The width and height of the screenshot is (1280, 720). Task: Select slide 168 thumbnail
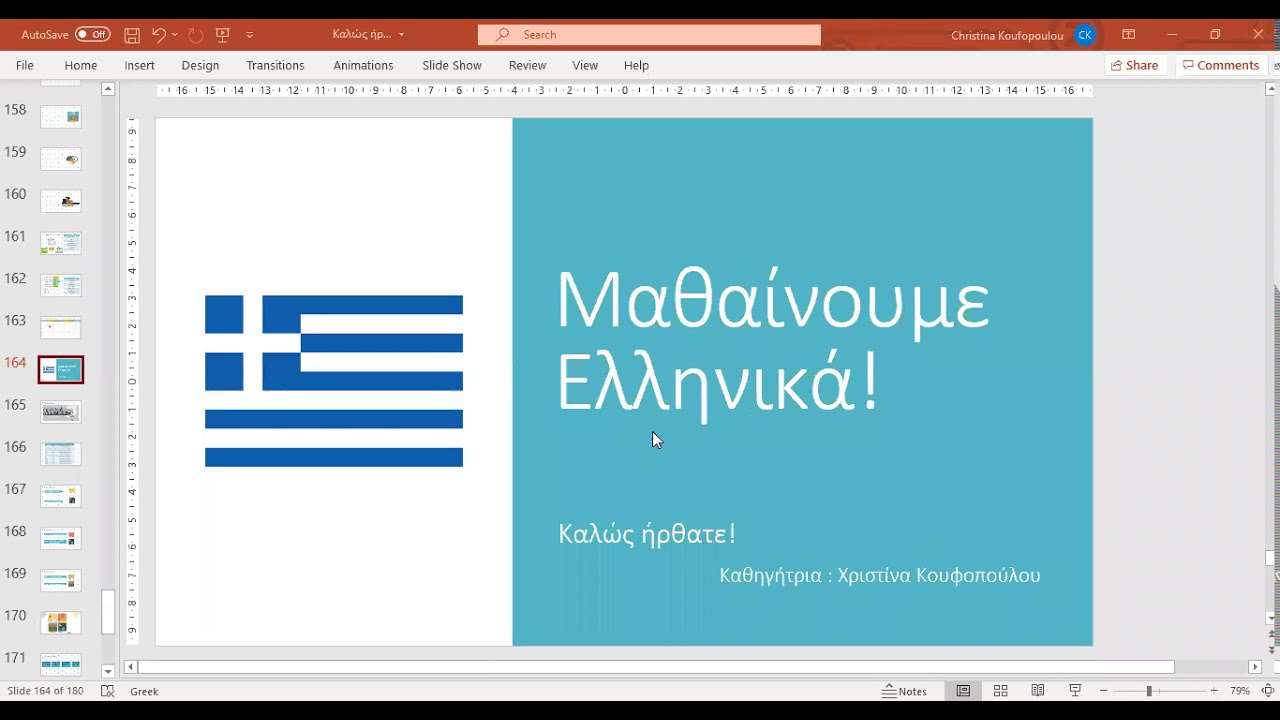61,538
